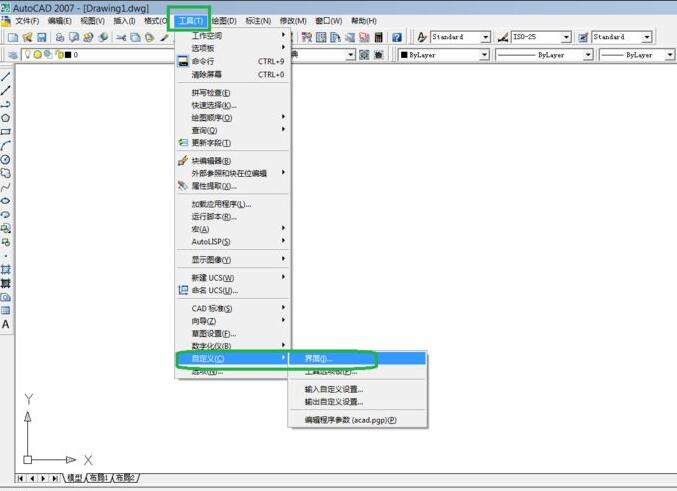Select the Make Block tool
This screenshot has width=677, height=491.
pyautogui.click(x=6, y=242)
